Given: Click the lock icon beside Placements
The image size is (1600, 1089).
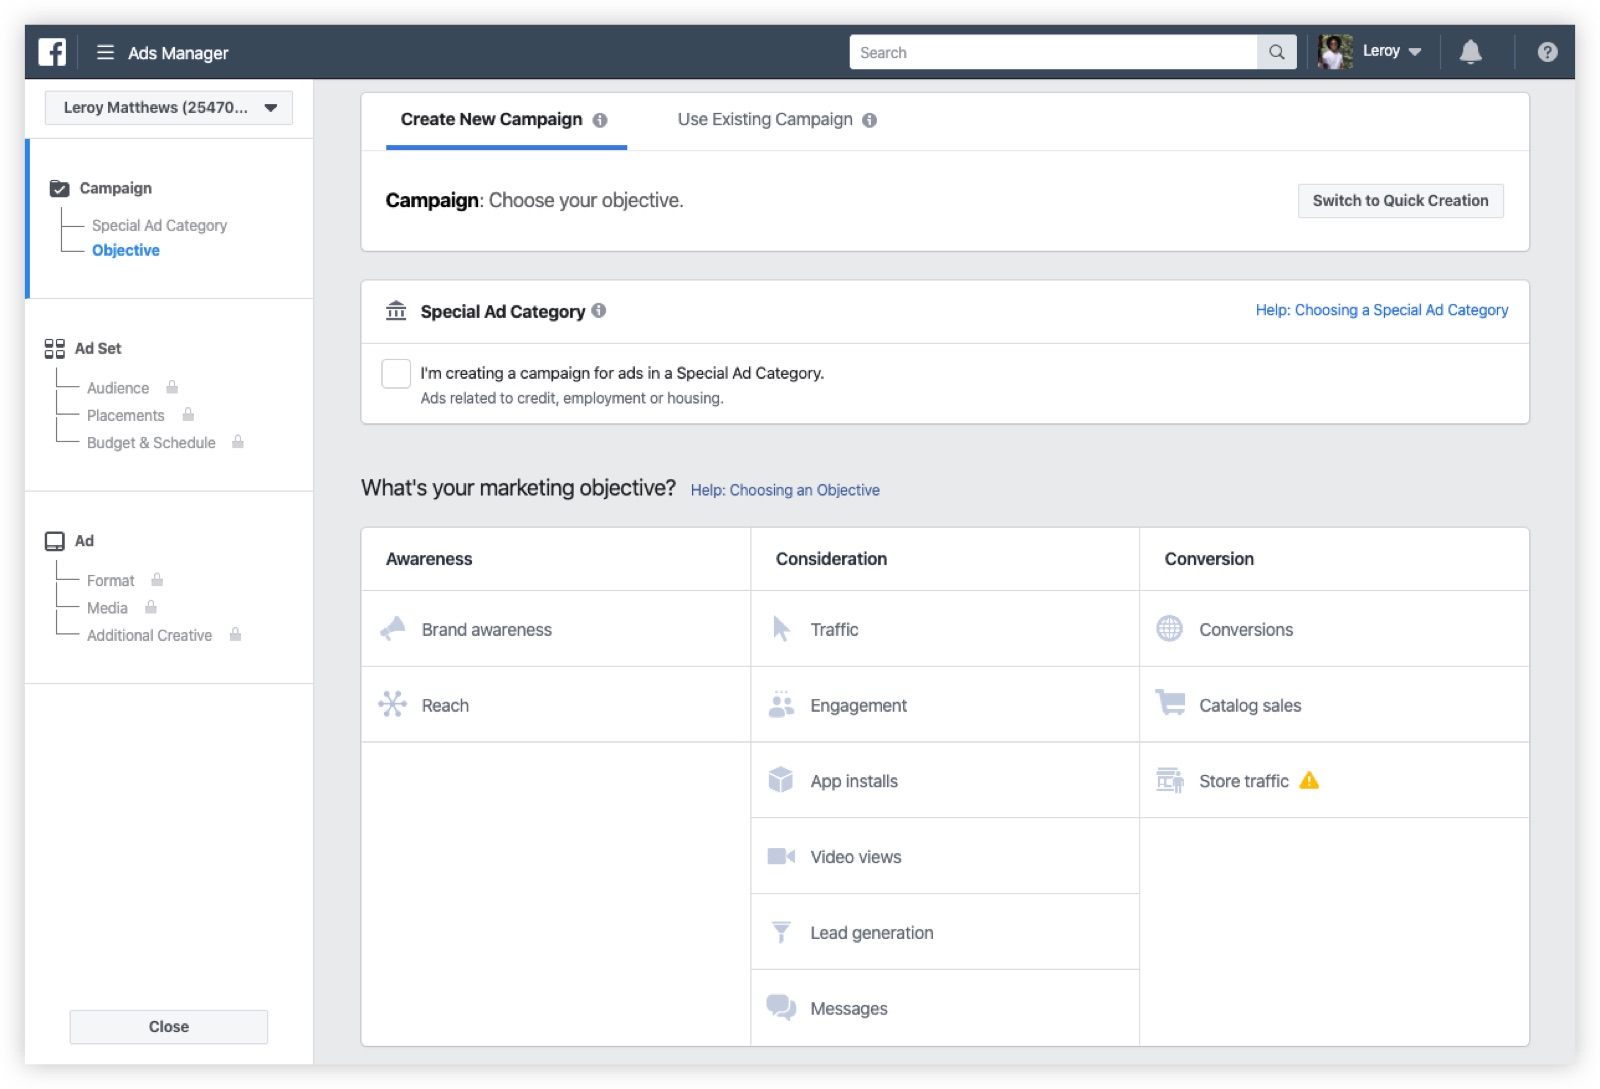Looking at the screenshot, I should (x=188, y=414).
